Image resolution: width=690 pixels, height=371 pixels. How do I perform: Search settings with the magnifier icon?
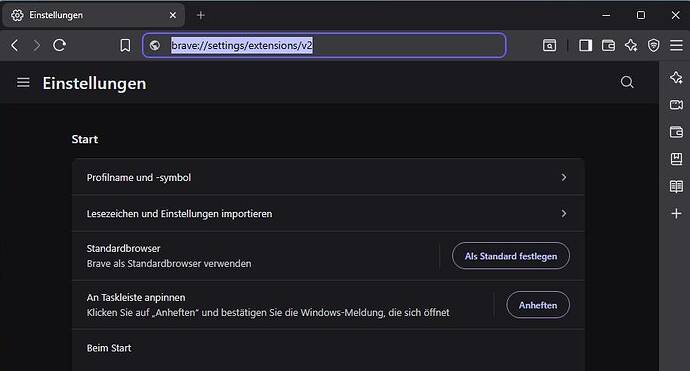pos(627,82)
